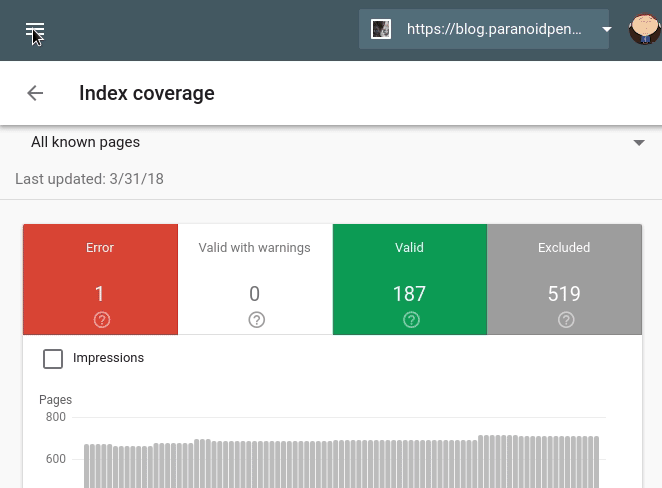Viewport: 662px width, 488px height.
Task: Open the All known pages dropdown arrow
Action: (639, 143)
